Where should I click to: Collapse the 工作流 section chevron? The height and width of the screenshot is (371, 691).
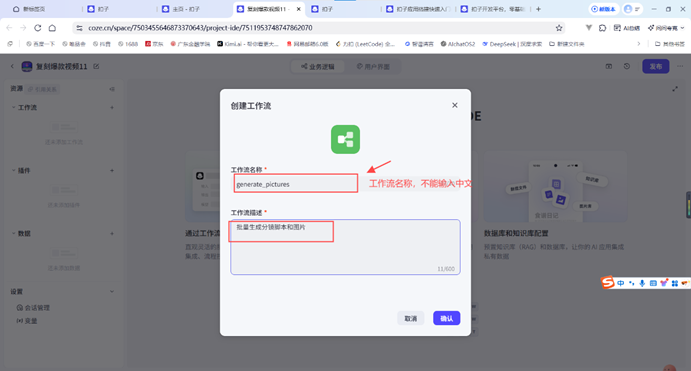(13, 108)
